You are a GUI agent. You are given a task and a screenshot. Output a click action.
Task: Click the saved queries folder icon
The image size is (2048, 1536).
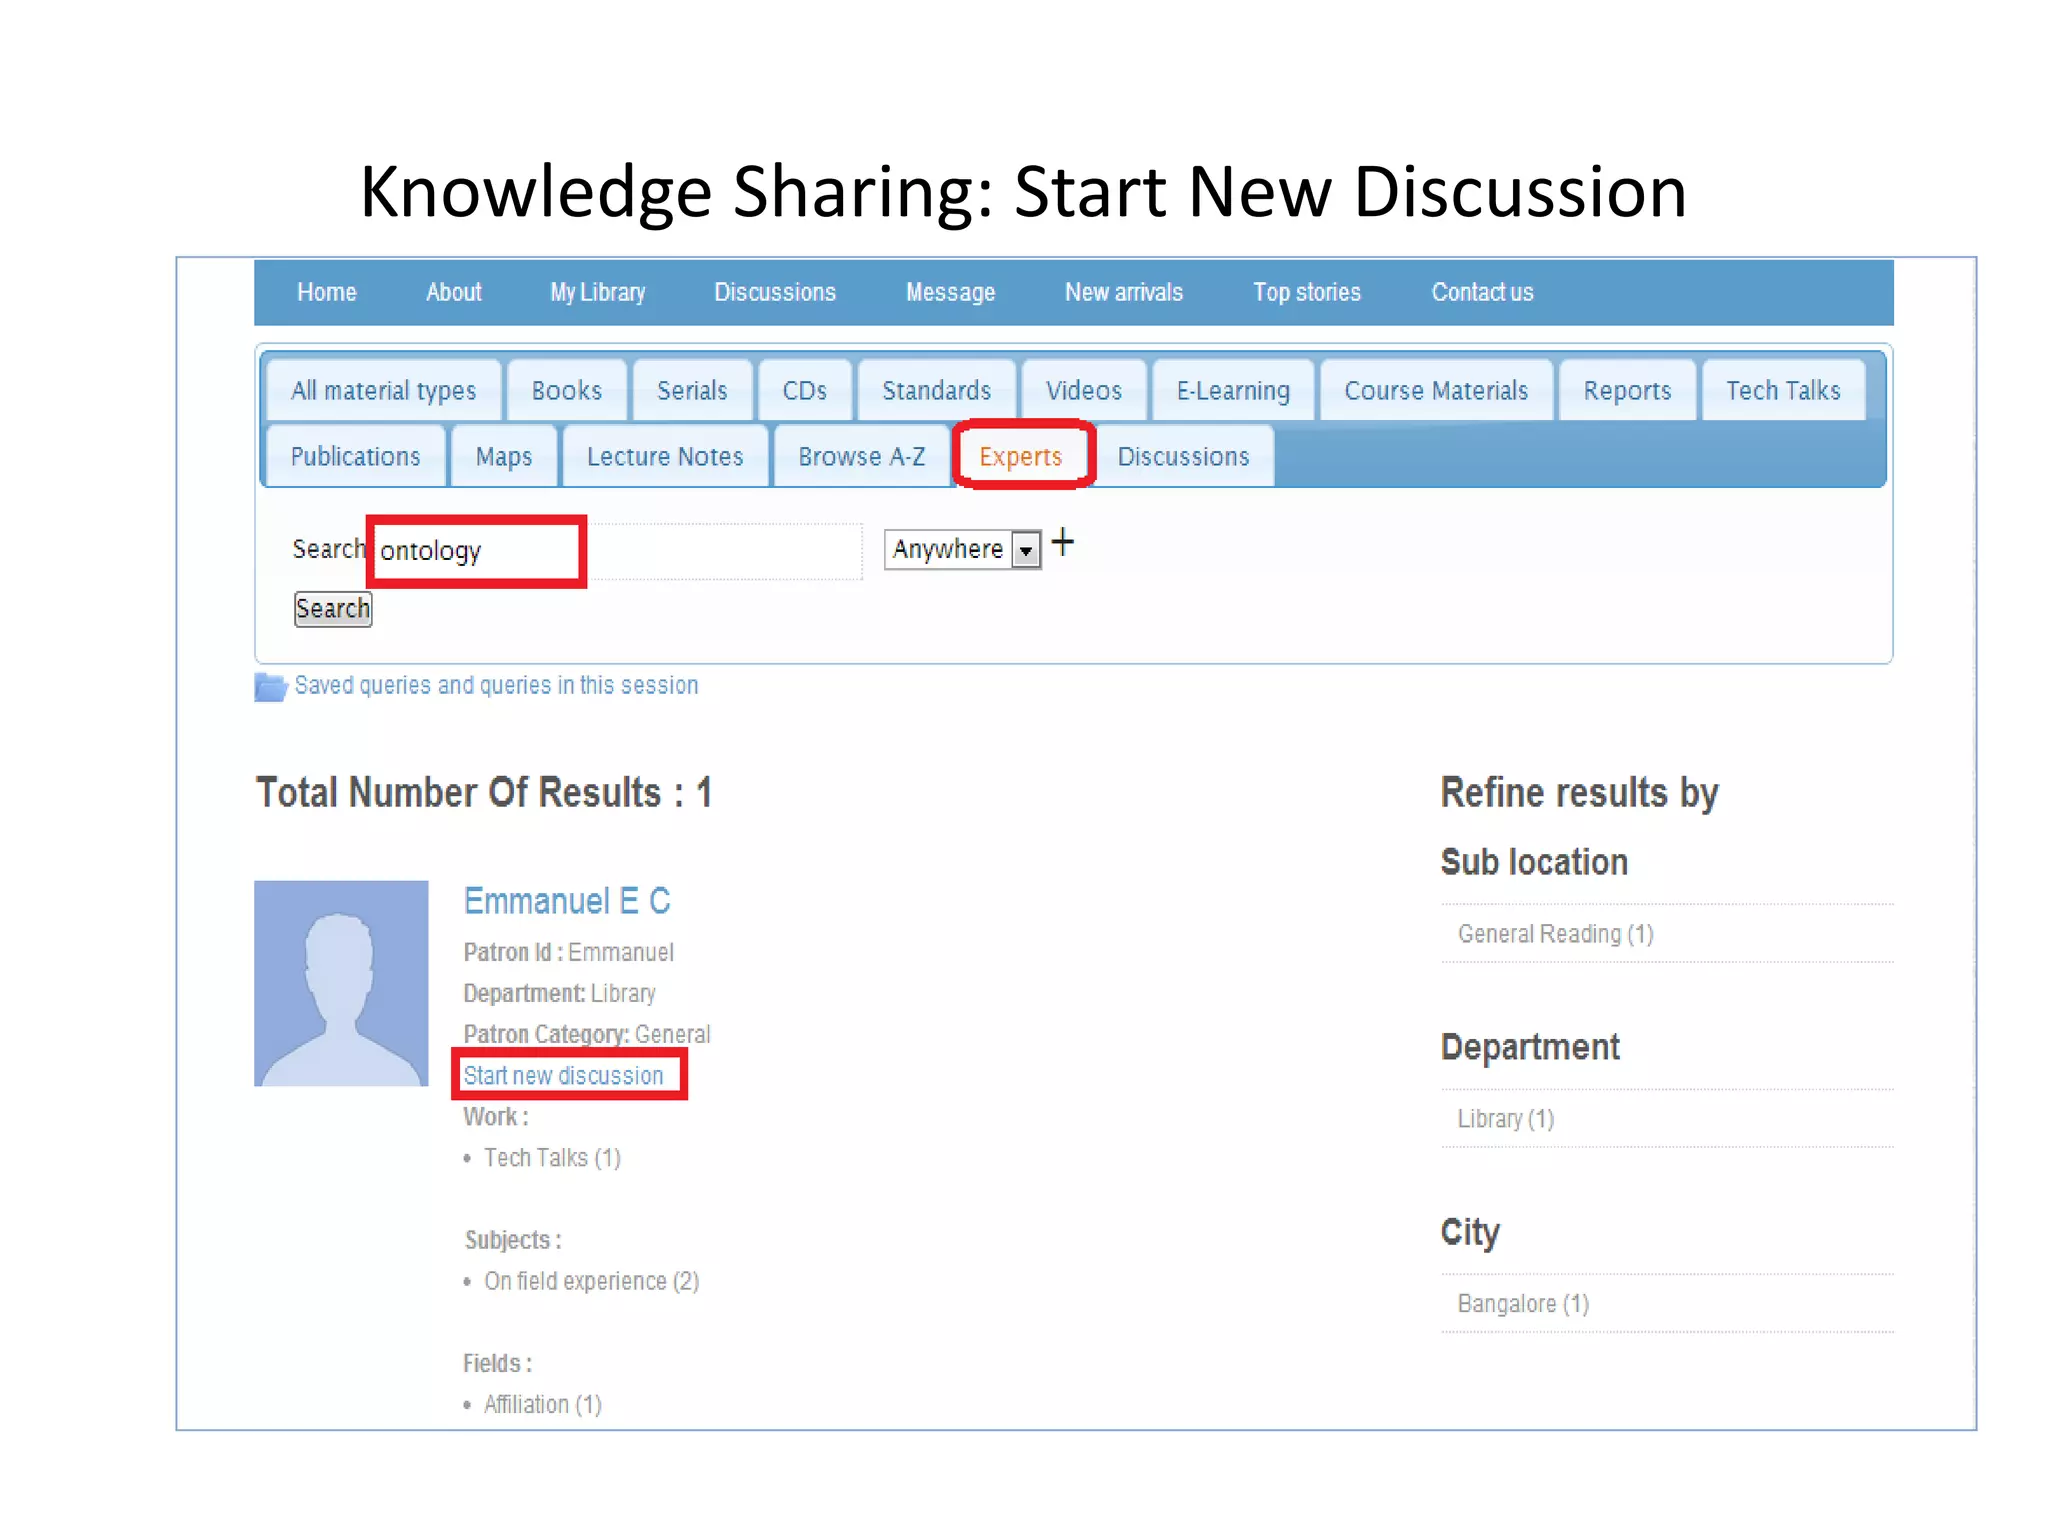(x=270, y=687)
